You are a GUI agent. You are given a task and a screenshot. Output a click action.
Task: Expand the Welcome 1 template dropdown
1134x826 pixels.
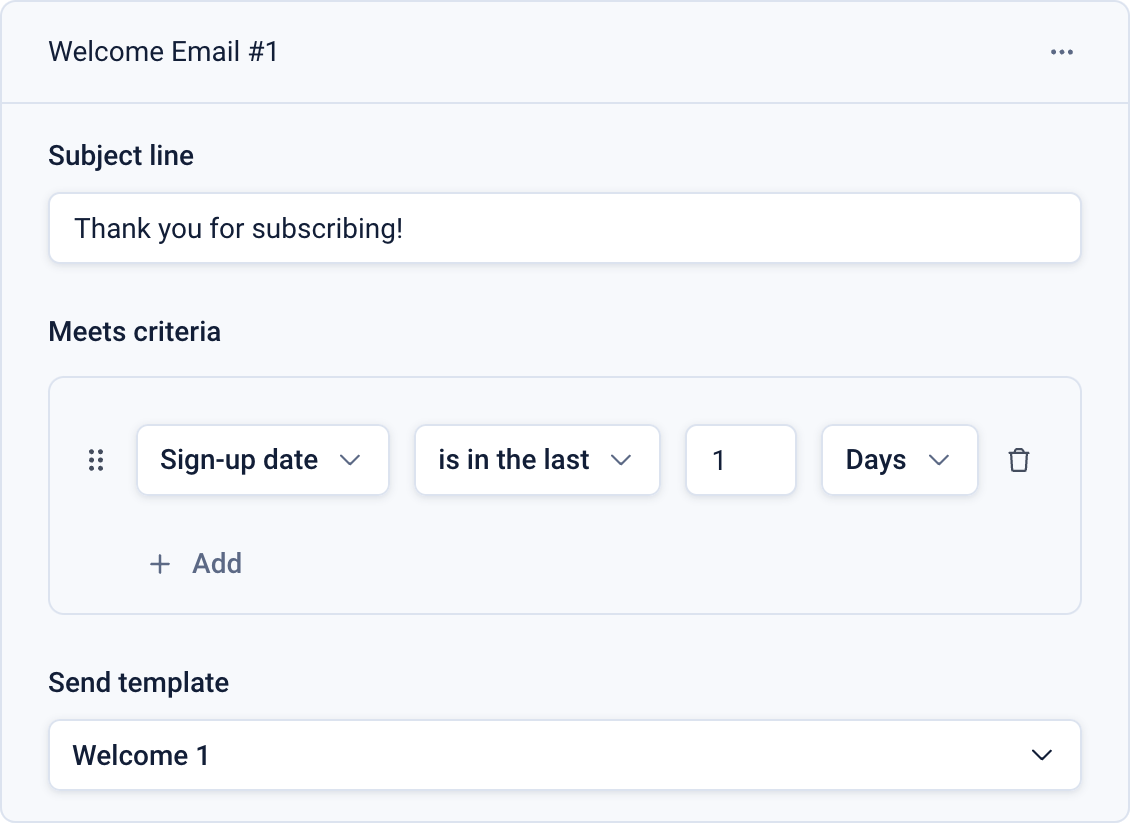(564, 755)
